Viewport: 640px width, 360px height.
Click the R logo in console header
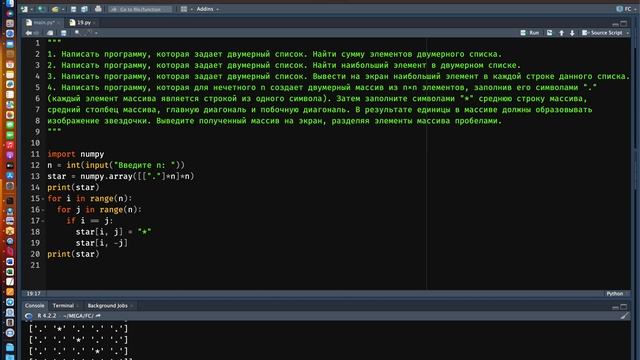tap(29, 316)
